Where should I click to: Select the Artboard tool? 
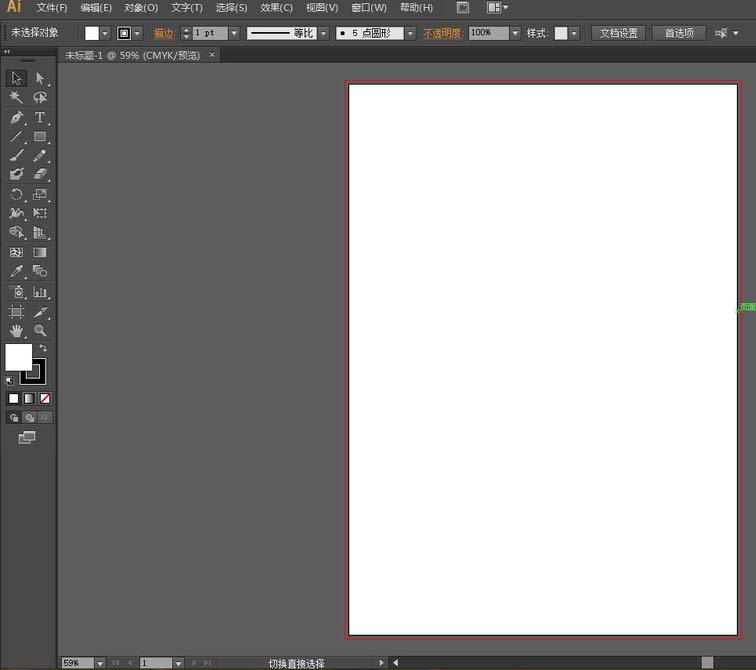pos(16,312)
